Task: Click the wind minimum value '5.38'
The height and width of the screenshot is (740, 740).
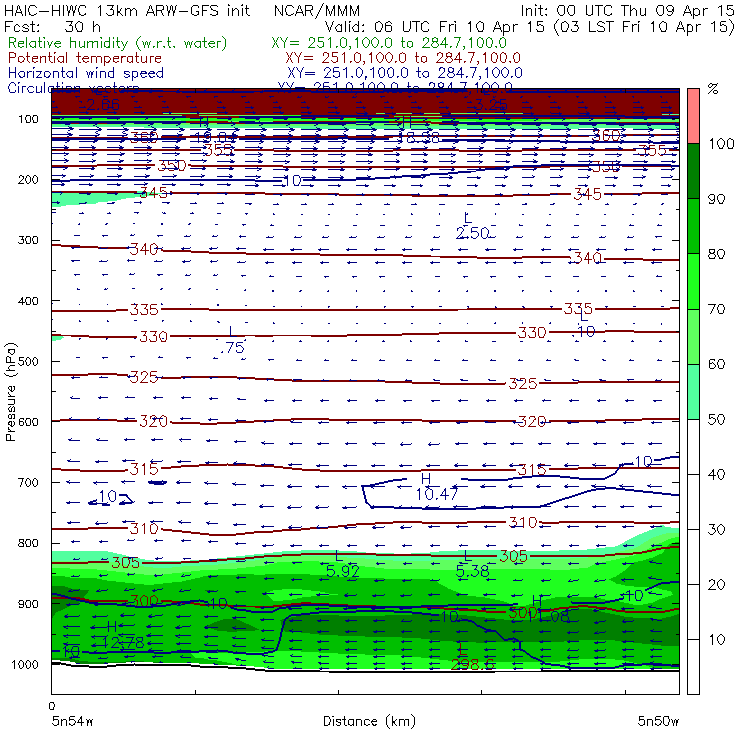Action: coord(472,571)
